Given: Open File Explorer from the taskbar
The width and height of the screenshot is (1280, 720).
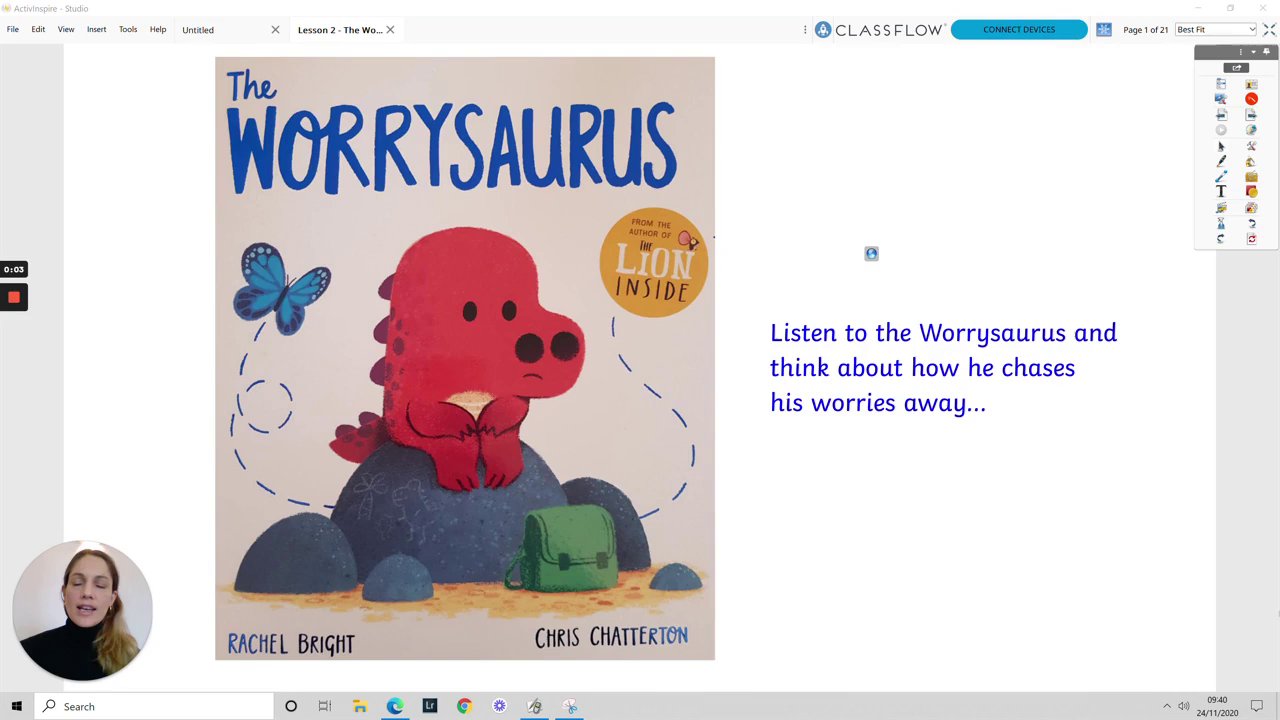Looking at the screenshot, I should pos(360,706).
